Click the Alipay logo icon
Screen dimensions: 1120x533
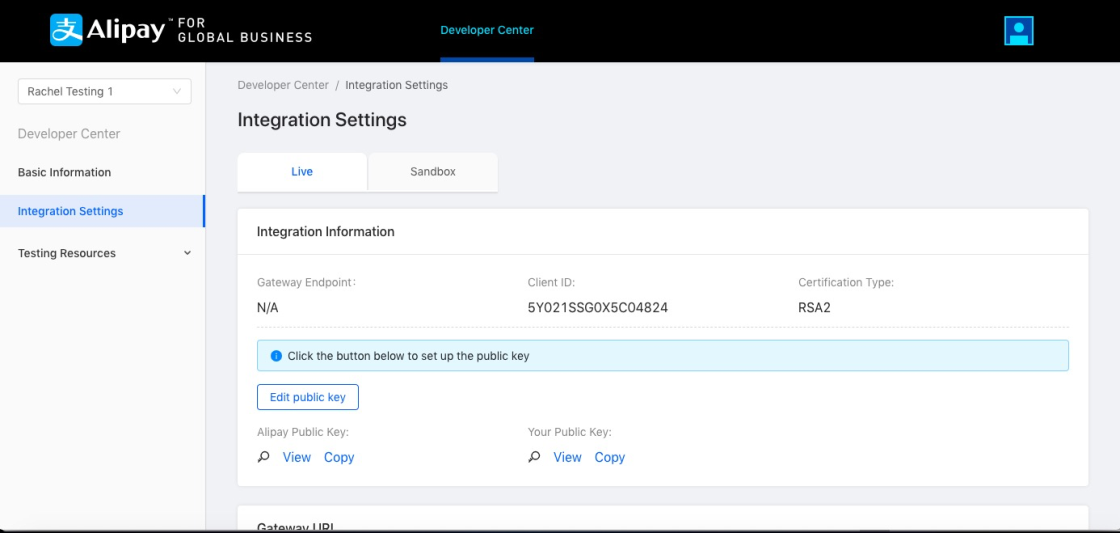(66, 30)
